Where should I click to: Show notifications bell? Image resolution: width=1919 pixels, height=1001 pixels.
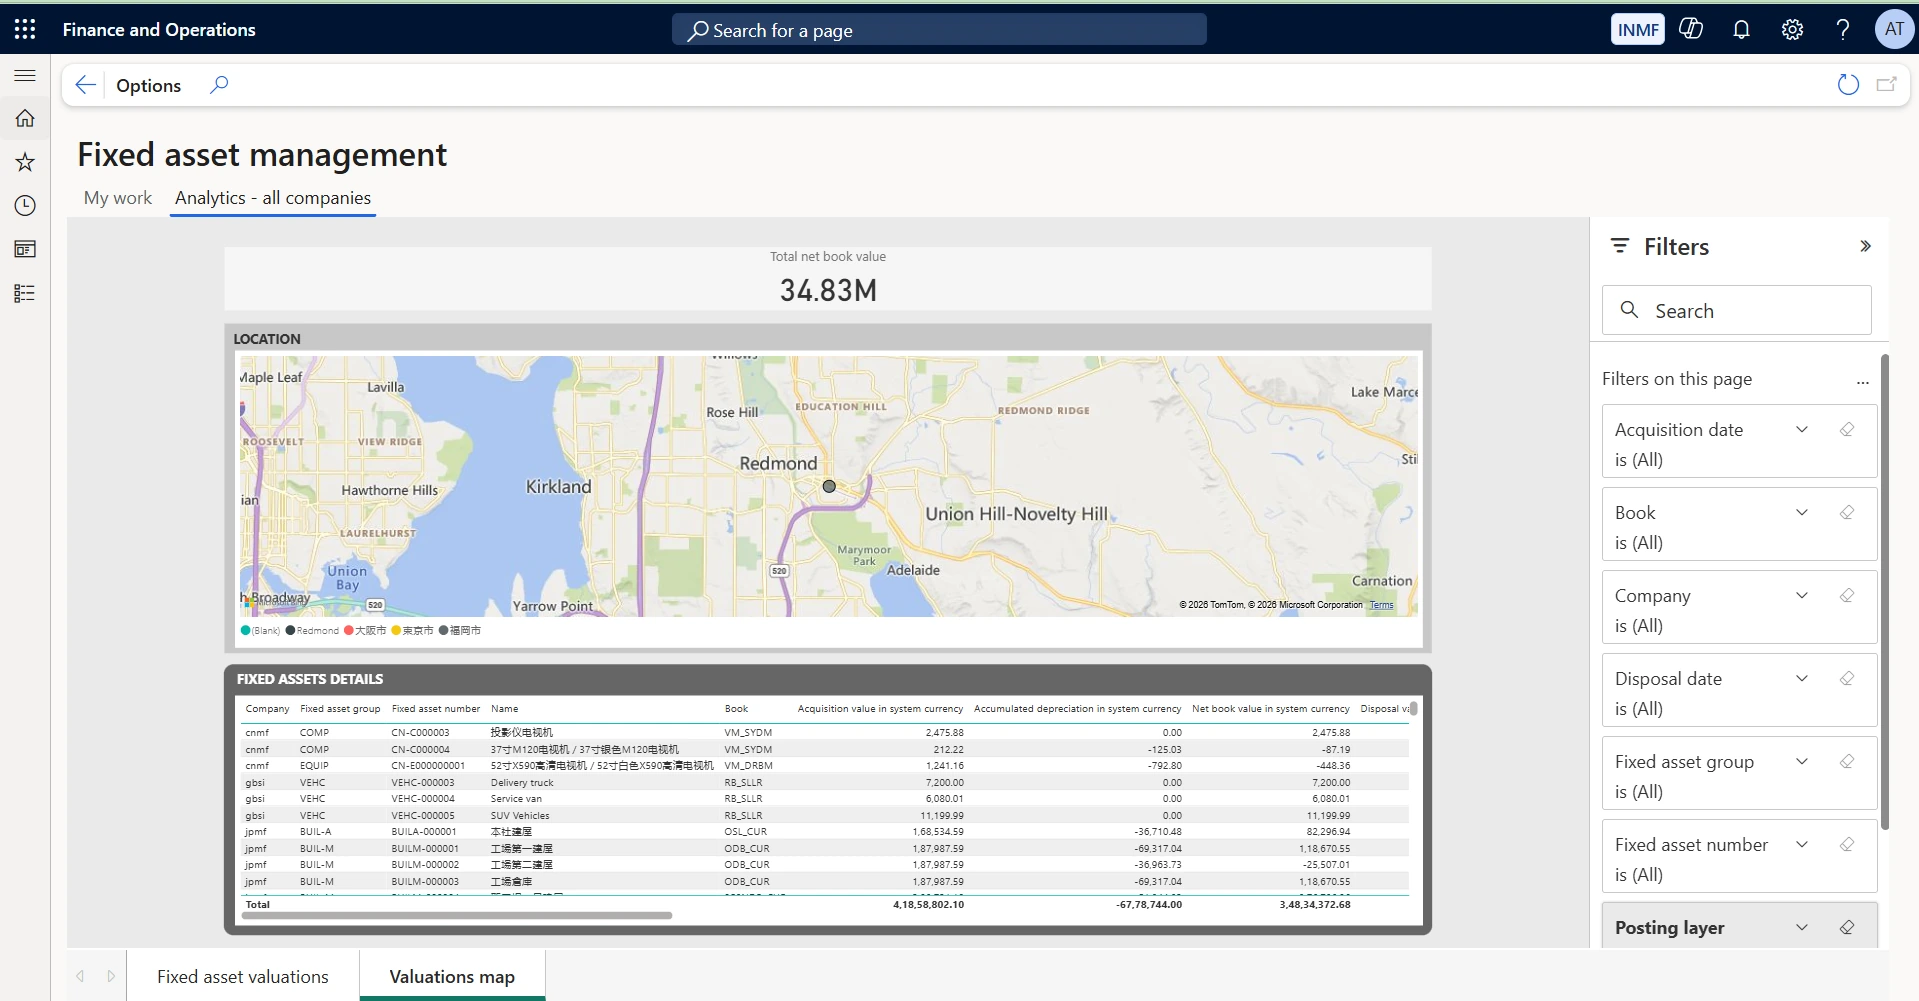click(1741, 29)
